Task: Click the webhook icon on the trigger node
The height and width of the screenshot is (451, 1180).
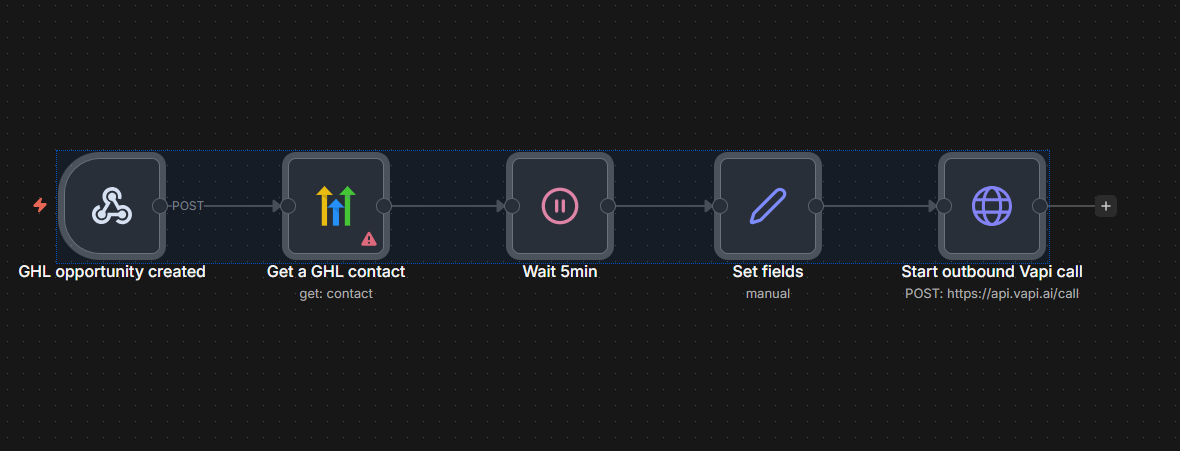Action: pyautogui.click(x=111, y=206)
